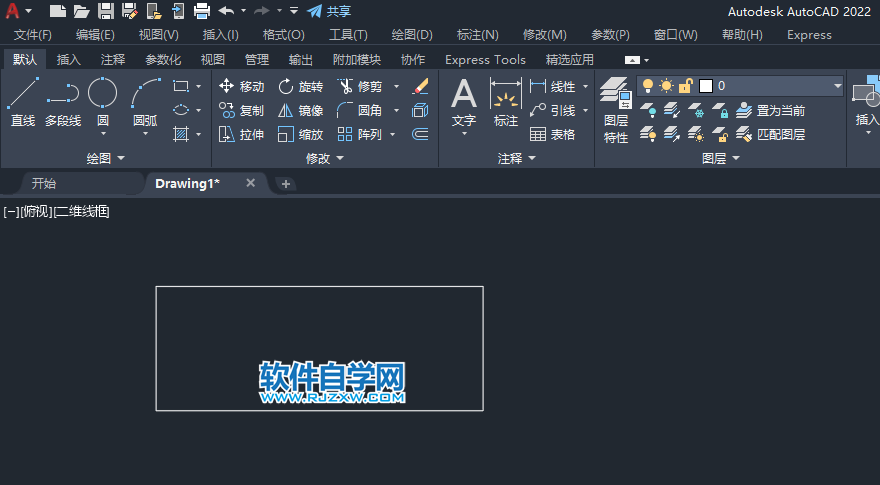Click the Layer Off icon with cyan bulb
This screenshot has width=880, height=485.
pyautogui.click(x=648, y=109)
